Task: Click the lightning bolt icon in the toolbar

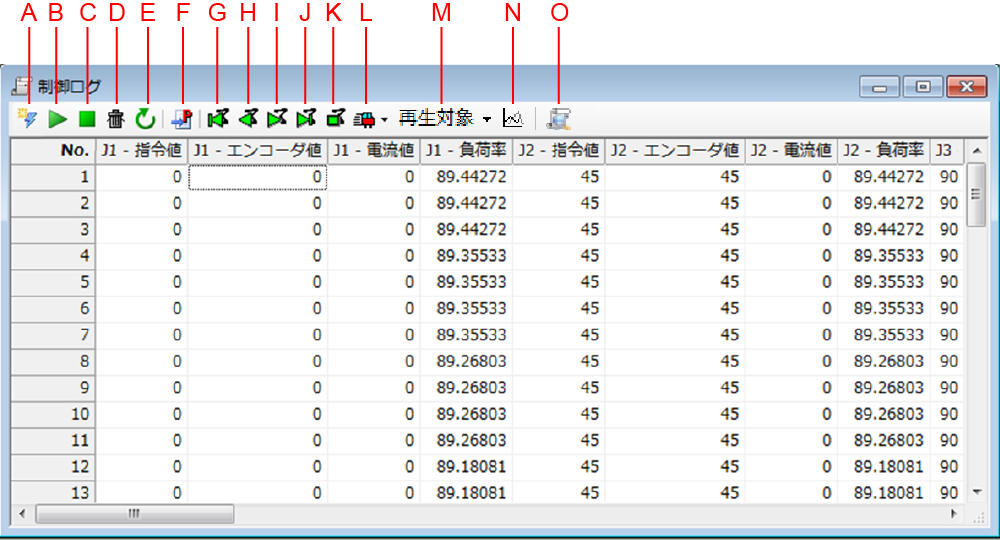Action: pyautogui.click(x=28, y=119)
